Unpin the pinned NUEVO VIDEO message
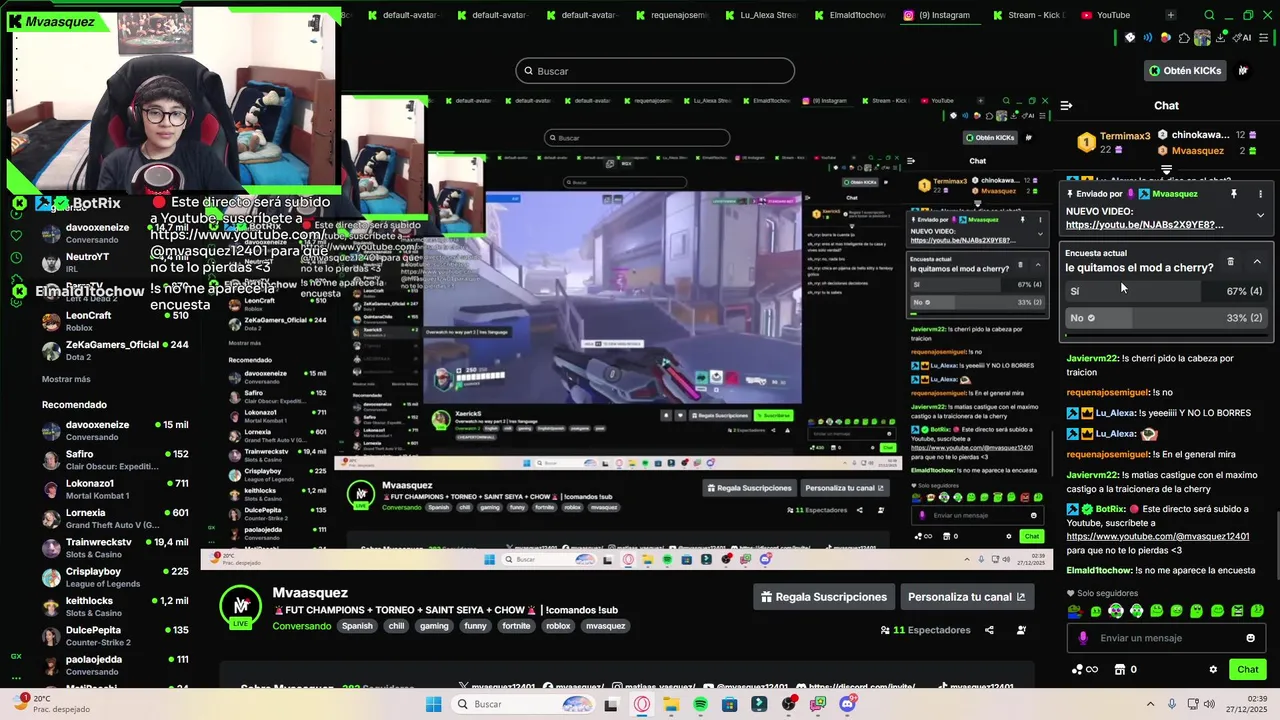 1234,194
